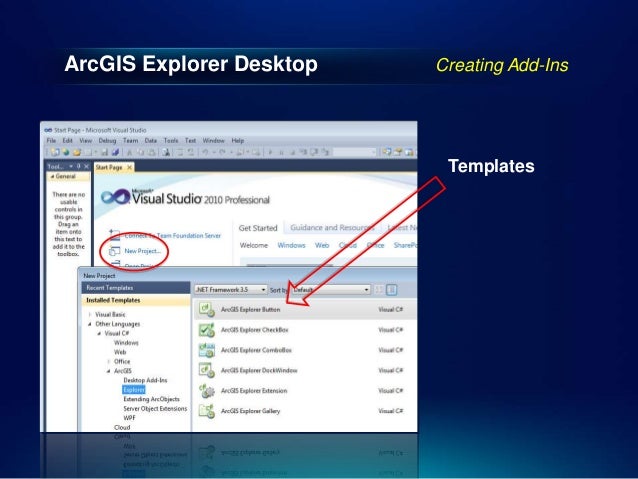Open the Window menu
The width and height of the screenshot is (638, 479).
click(x=214, y=140)
